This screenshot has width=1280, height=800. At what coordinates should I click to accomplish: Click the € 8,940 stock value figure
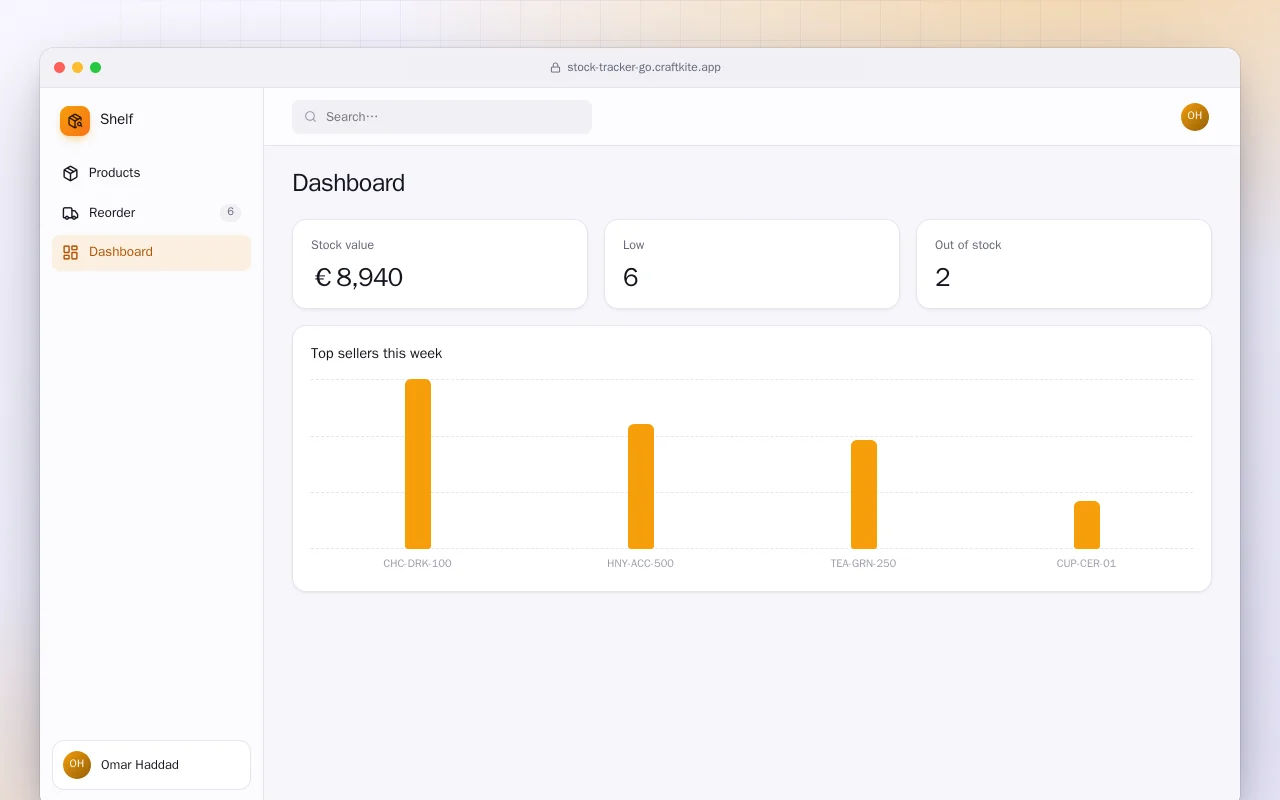coord(358,278)
